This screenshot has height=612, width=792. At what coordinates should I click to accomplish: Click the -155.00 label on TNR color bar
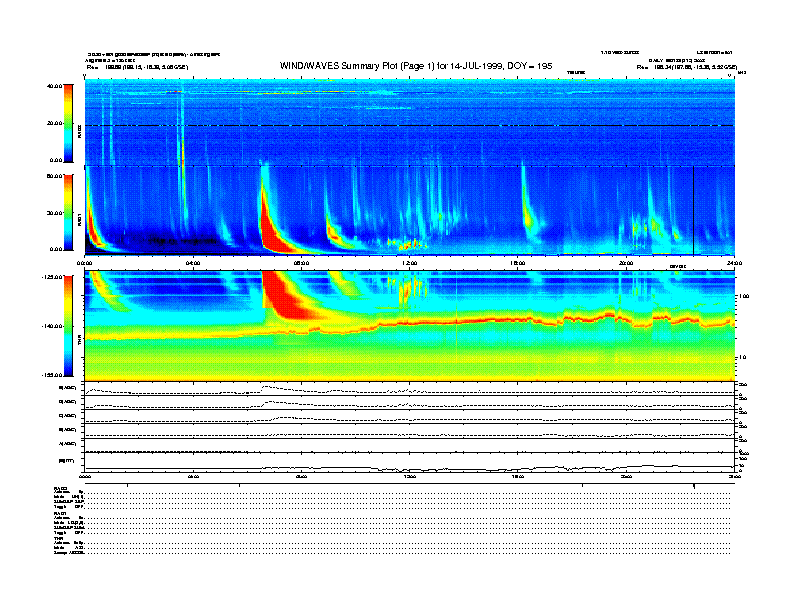pyautogui.click(x=53, y=375)
